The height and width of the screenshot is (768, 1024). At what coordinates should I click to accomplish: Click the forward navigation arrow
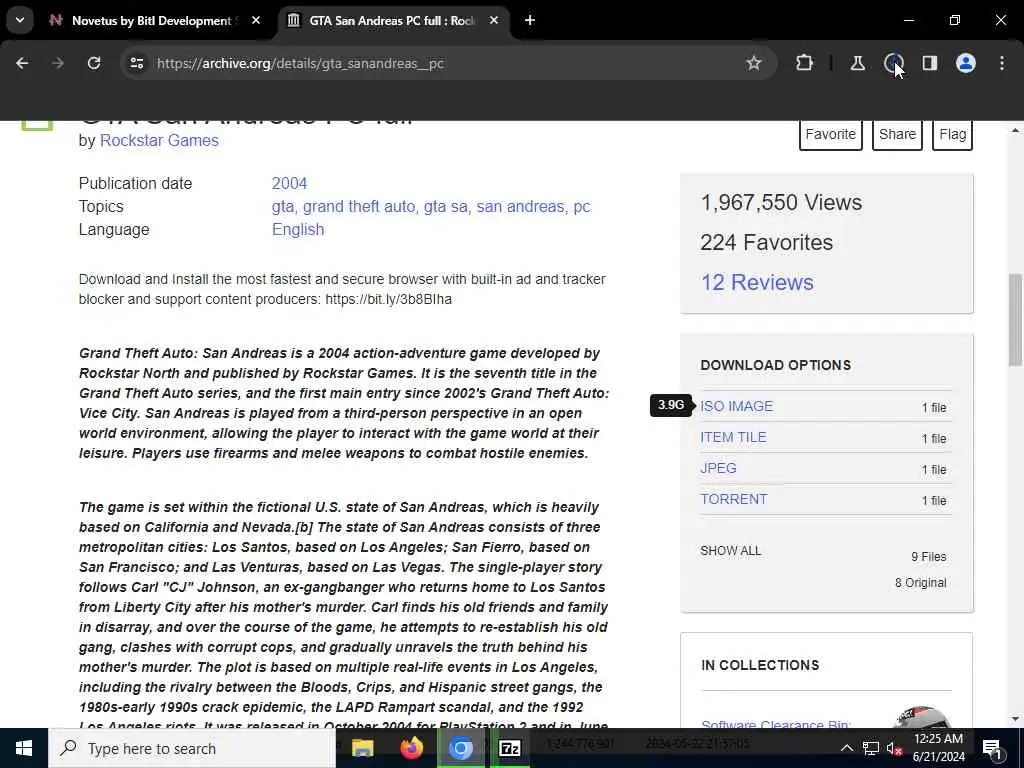(58, 63)
